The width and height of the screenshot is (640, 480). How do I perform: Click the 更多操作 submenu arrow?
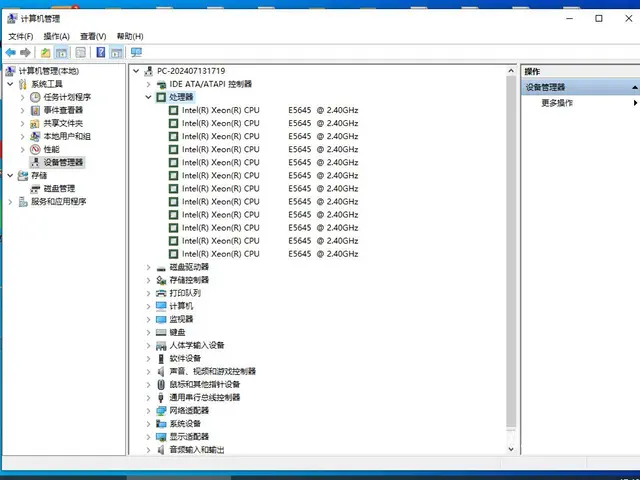tap(635, 103)
